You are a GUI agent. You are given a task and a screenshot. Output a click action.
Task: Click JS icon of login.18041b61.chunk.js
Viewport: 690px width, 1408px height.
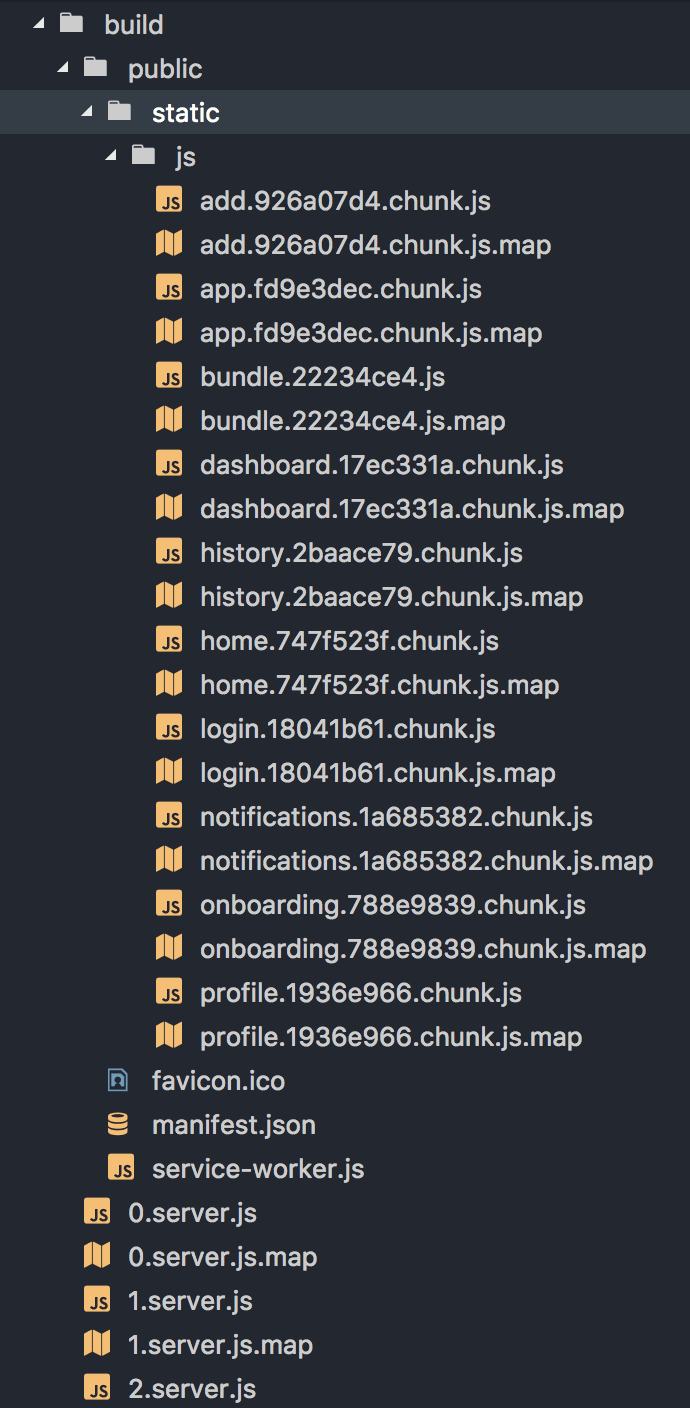pyautogui.click(x=169, y=729)
